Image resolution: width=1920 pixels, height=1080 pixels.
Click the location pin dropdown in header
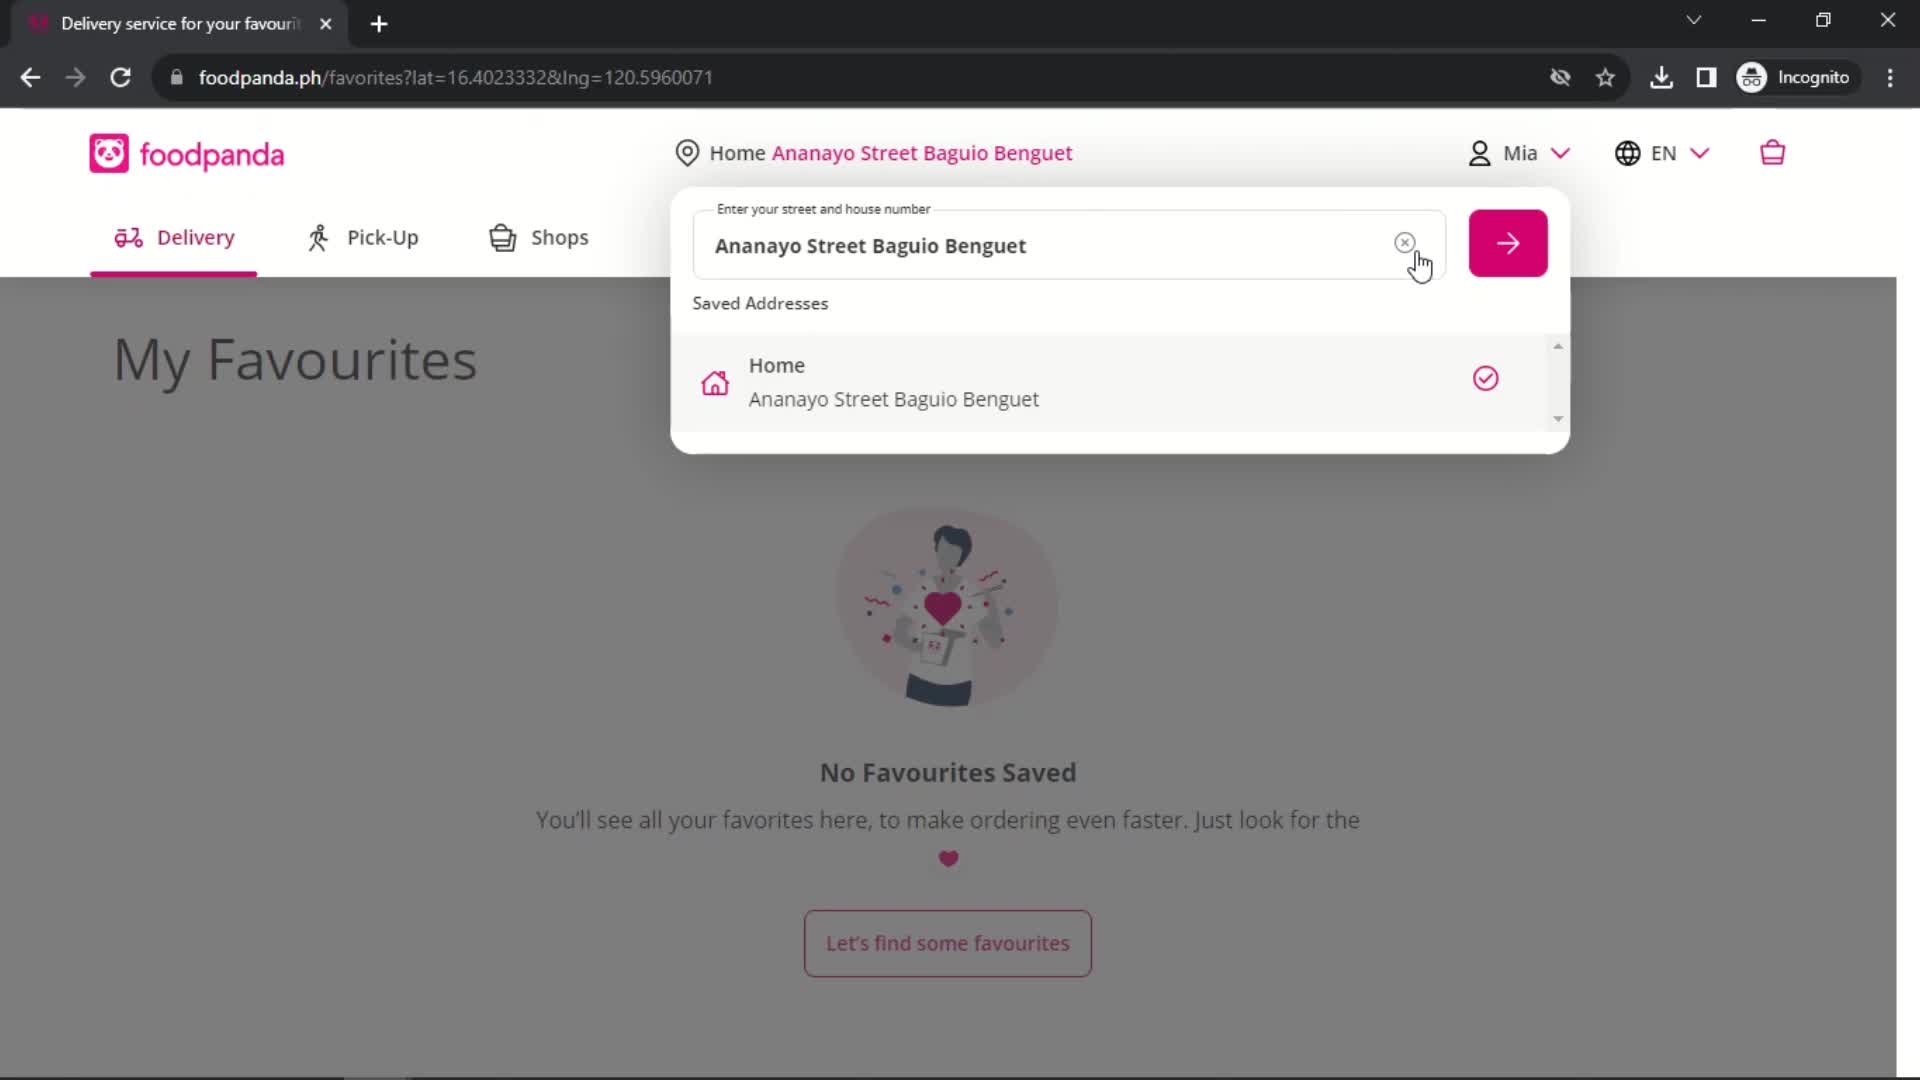(x=687, y=153)
